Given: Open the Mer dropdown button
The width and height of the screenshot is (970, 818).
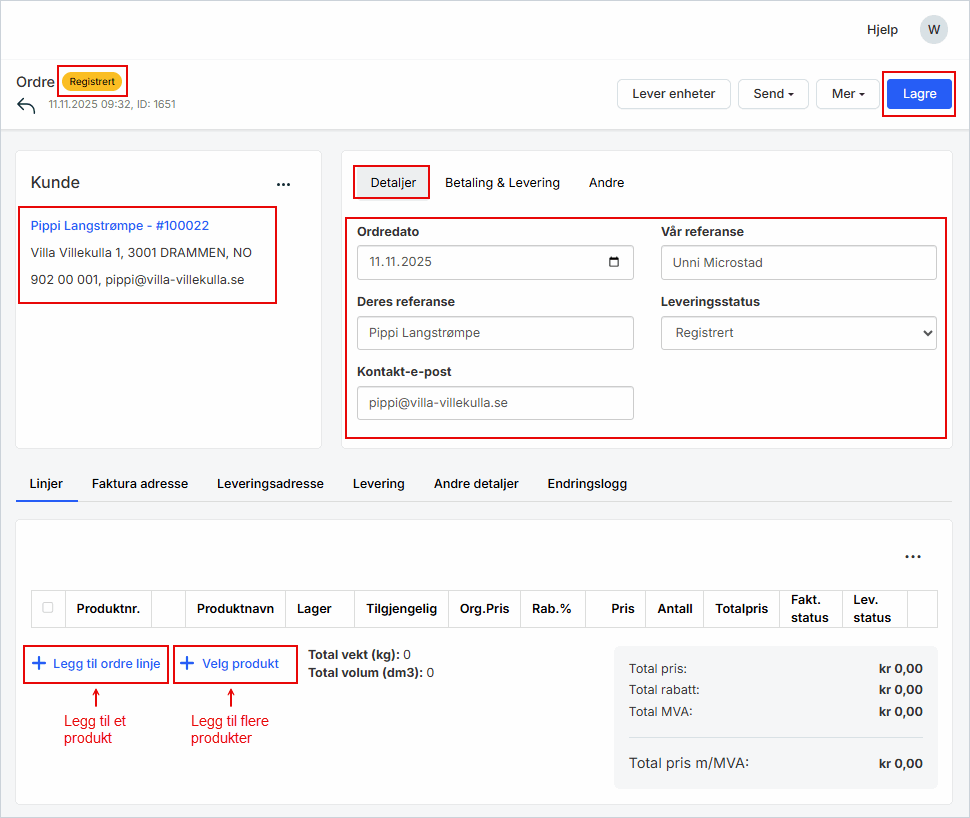Looking at the screenshot, I should (x=847, y=94).
